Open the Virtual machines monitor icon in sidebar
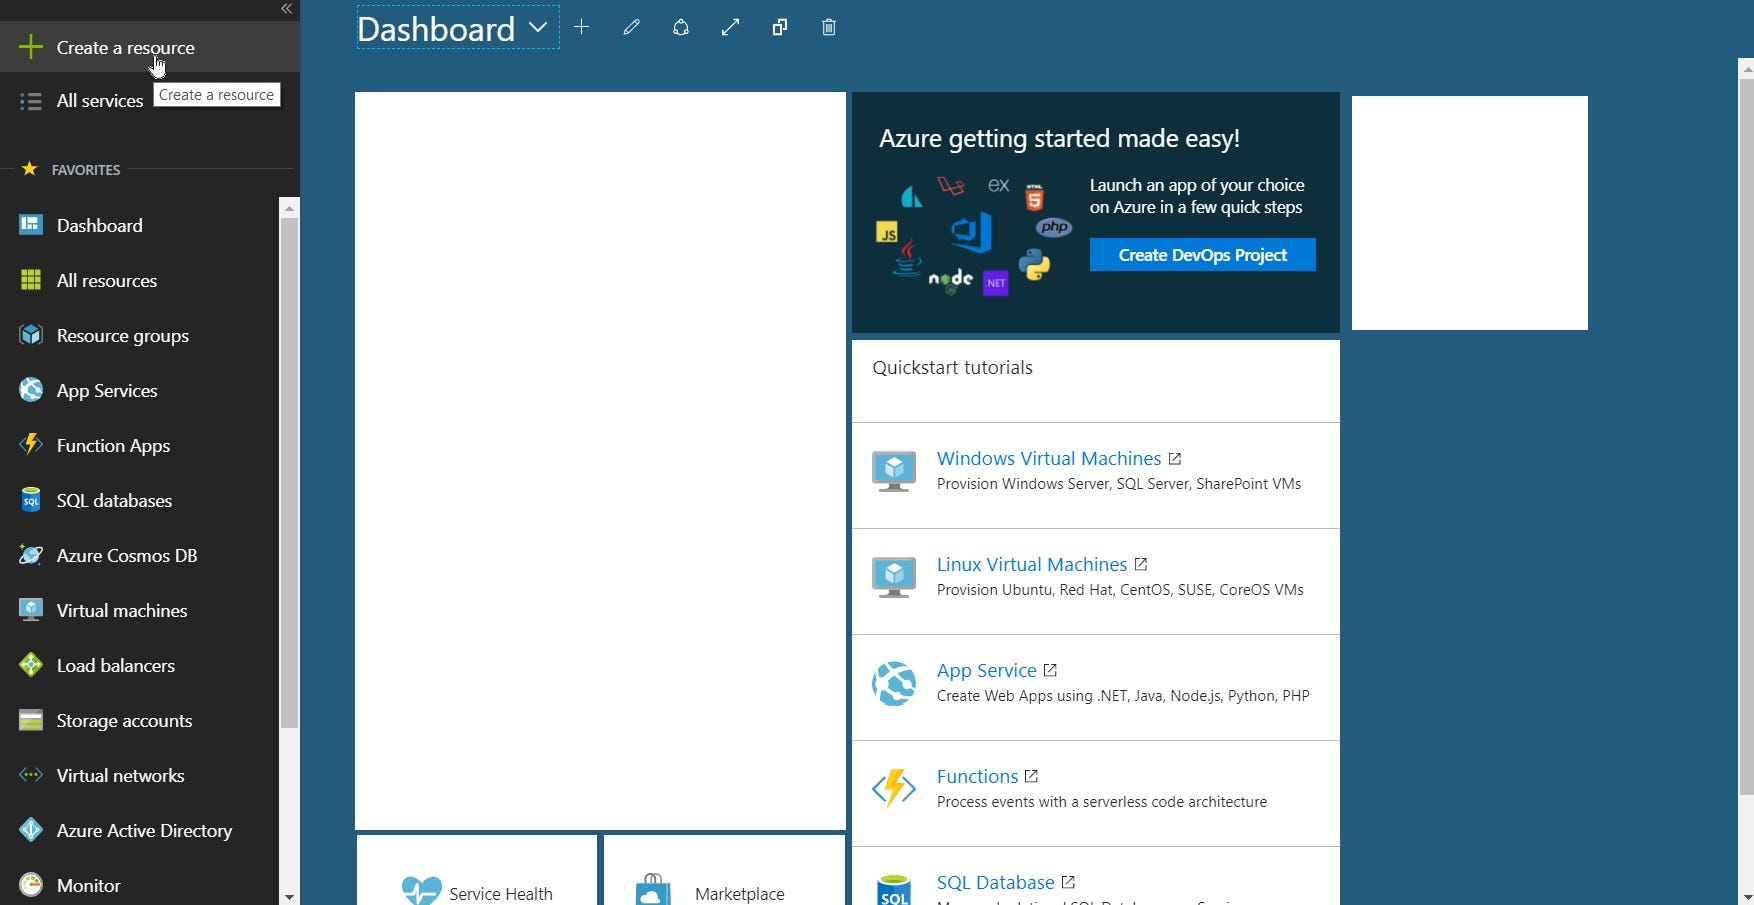 coord(31,610)
